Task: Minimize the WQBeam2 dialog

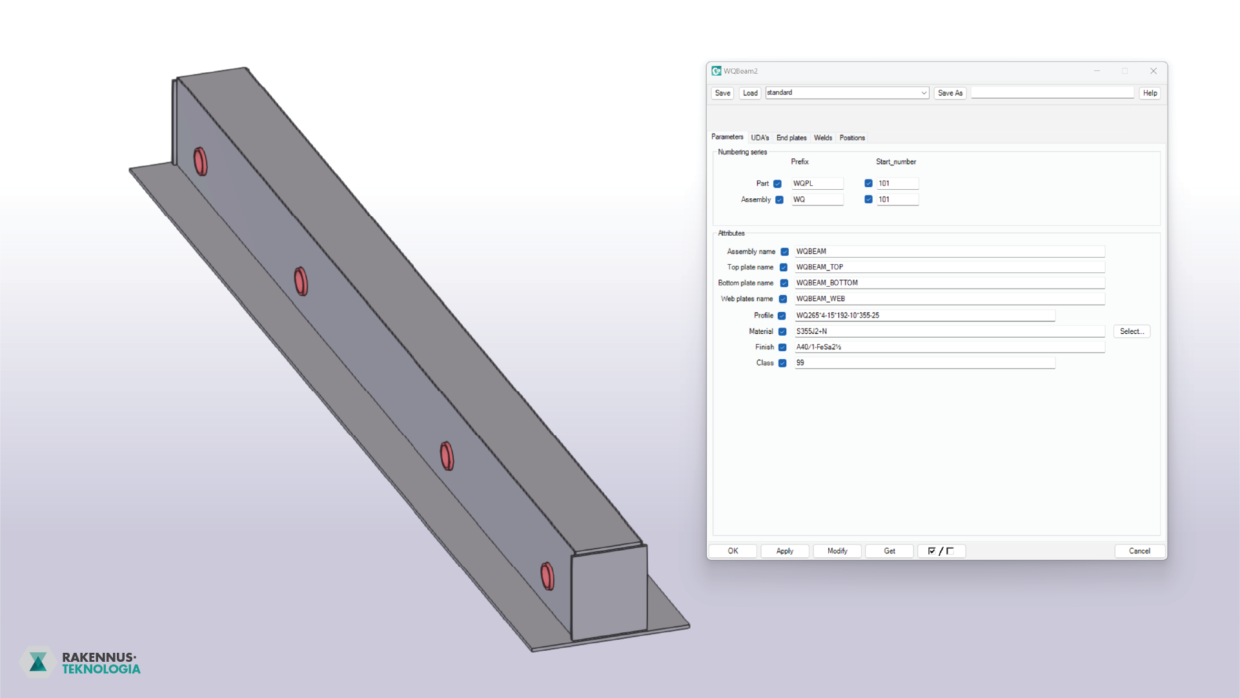Action: 1097,71
